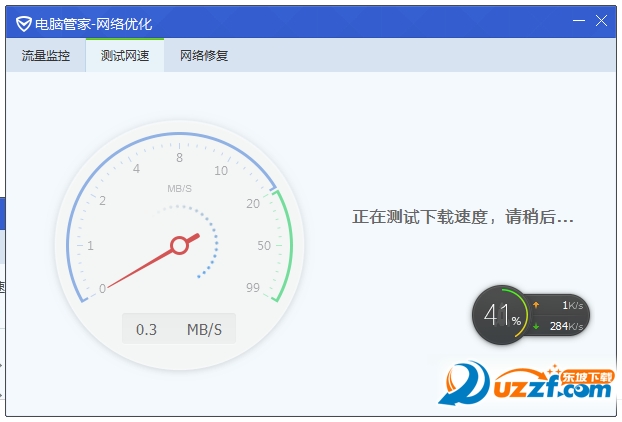
Task: Click the orange upload arrow icon
Action: pos(536,305)
